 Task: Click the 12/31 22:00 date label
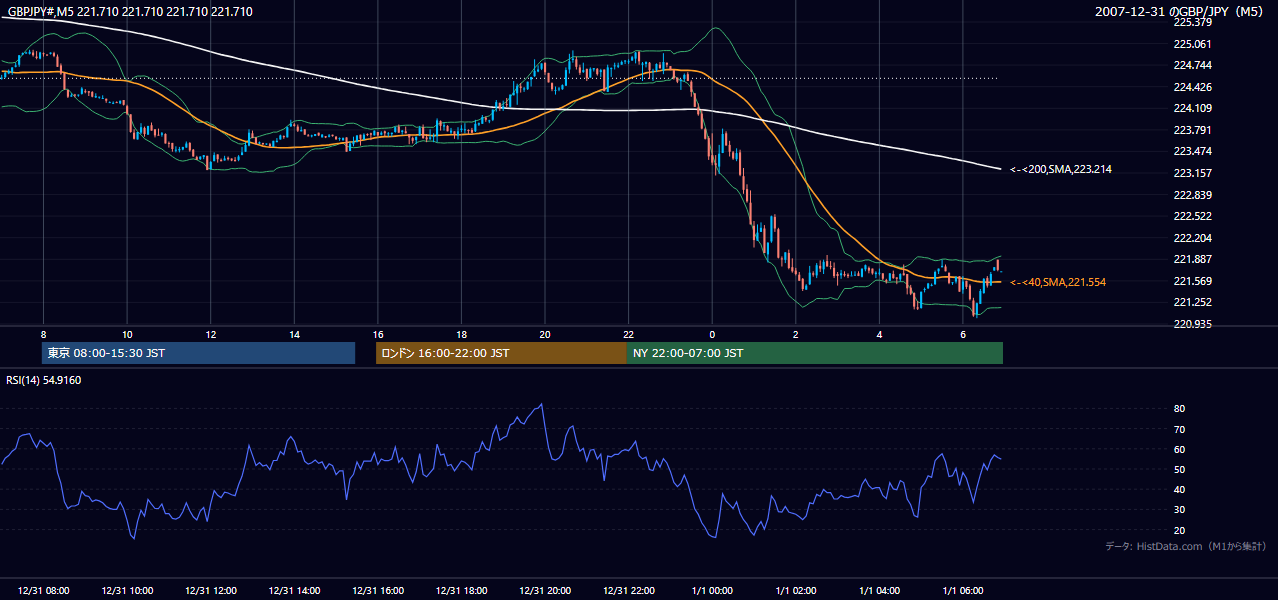click(629, 591)
